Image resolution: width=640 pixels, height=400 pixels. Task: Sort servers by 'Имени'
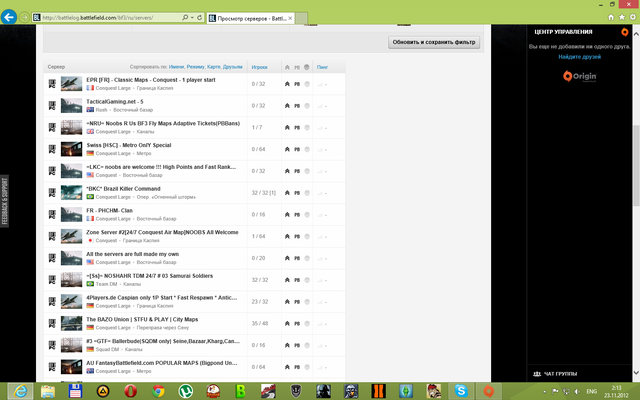(x=176, y=67)
